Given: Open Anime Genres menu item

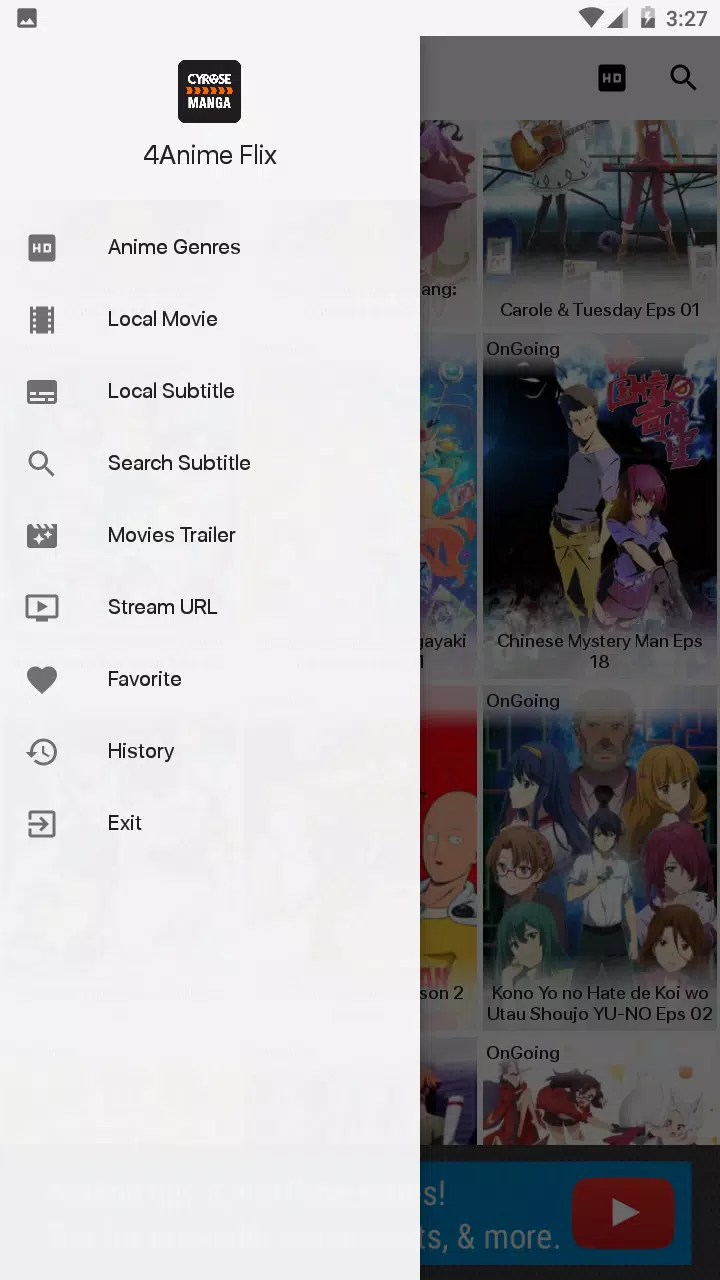Looking at the screenshot, I should 210,247.
